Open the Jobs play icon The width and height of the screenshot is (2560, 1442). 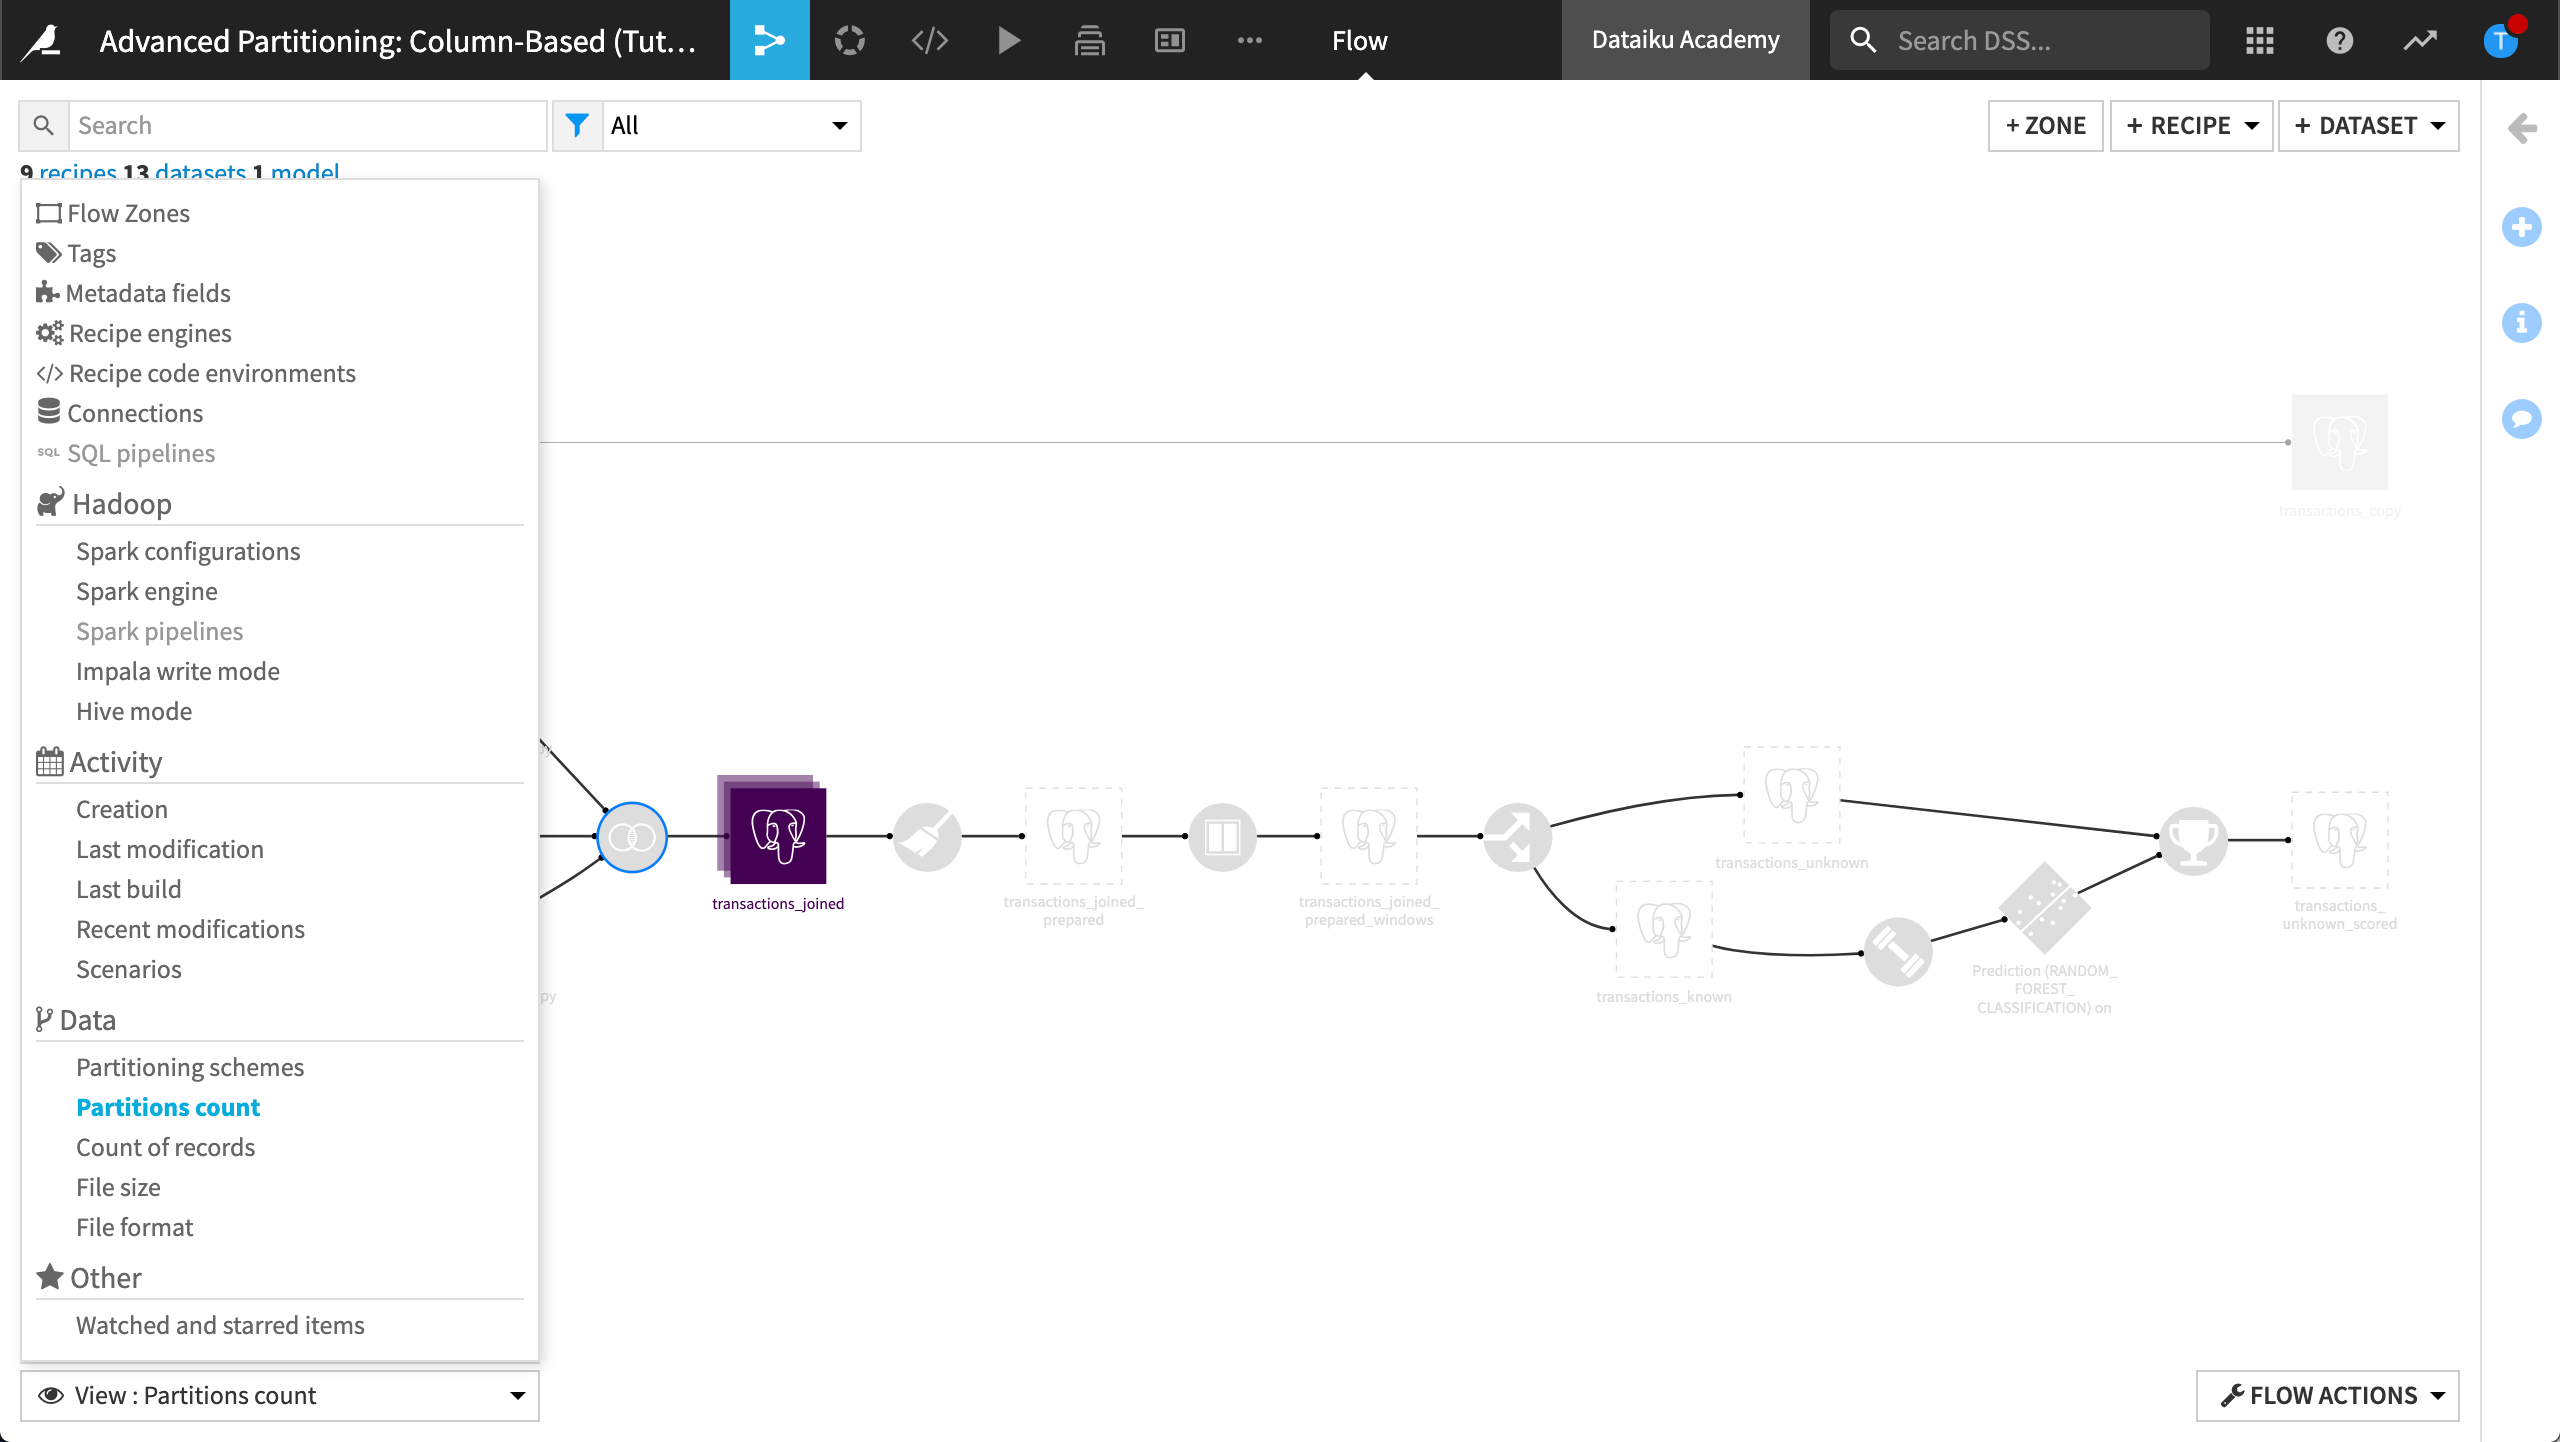tap(1009, 40)
